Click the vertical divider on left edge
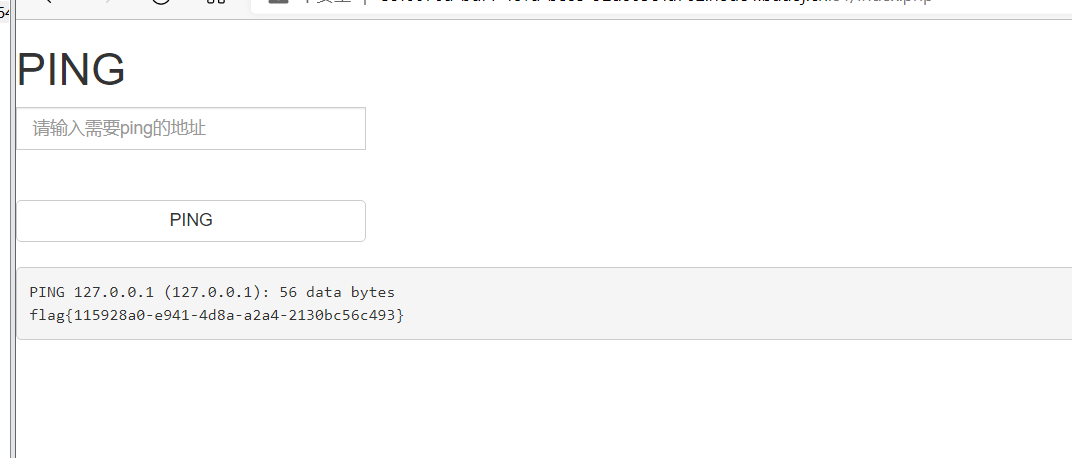 click(x=12, y=229)
